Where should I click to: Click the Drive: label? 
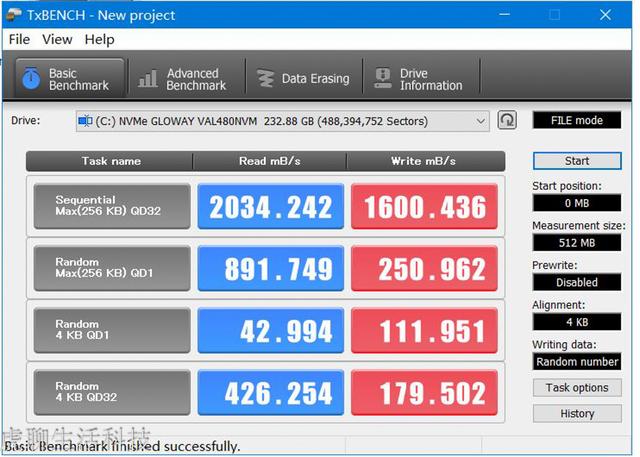point(26,120)
